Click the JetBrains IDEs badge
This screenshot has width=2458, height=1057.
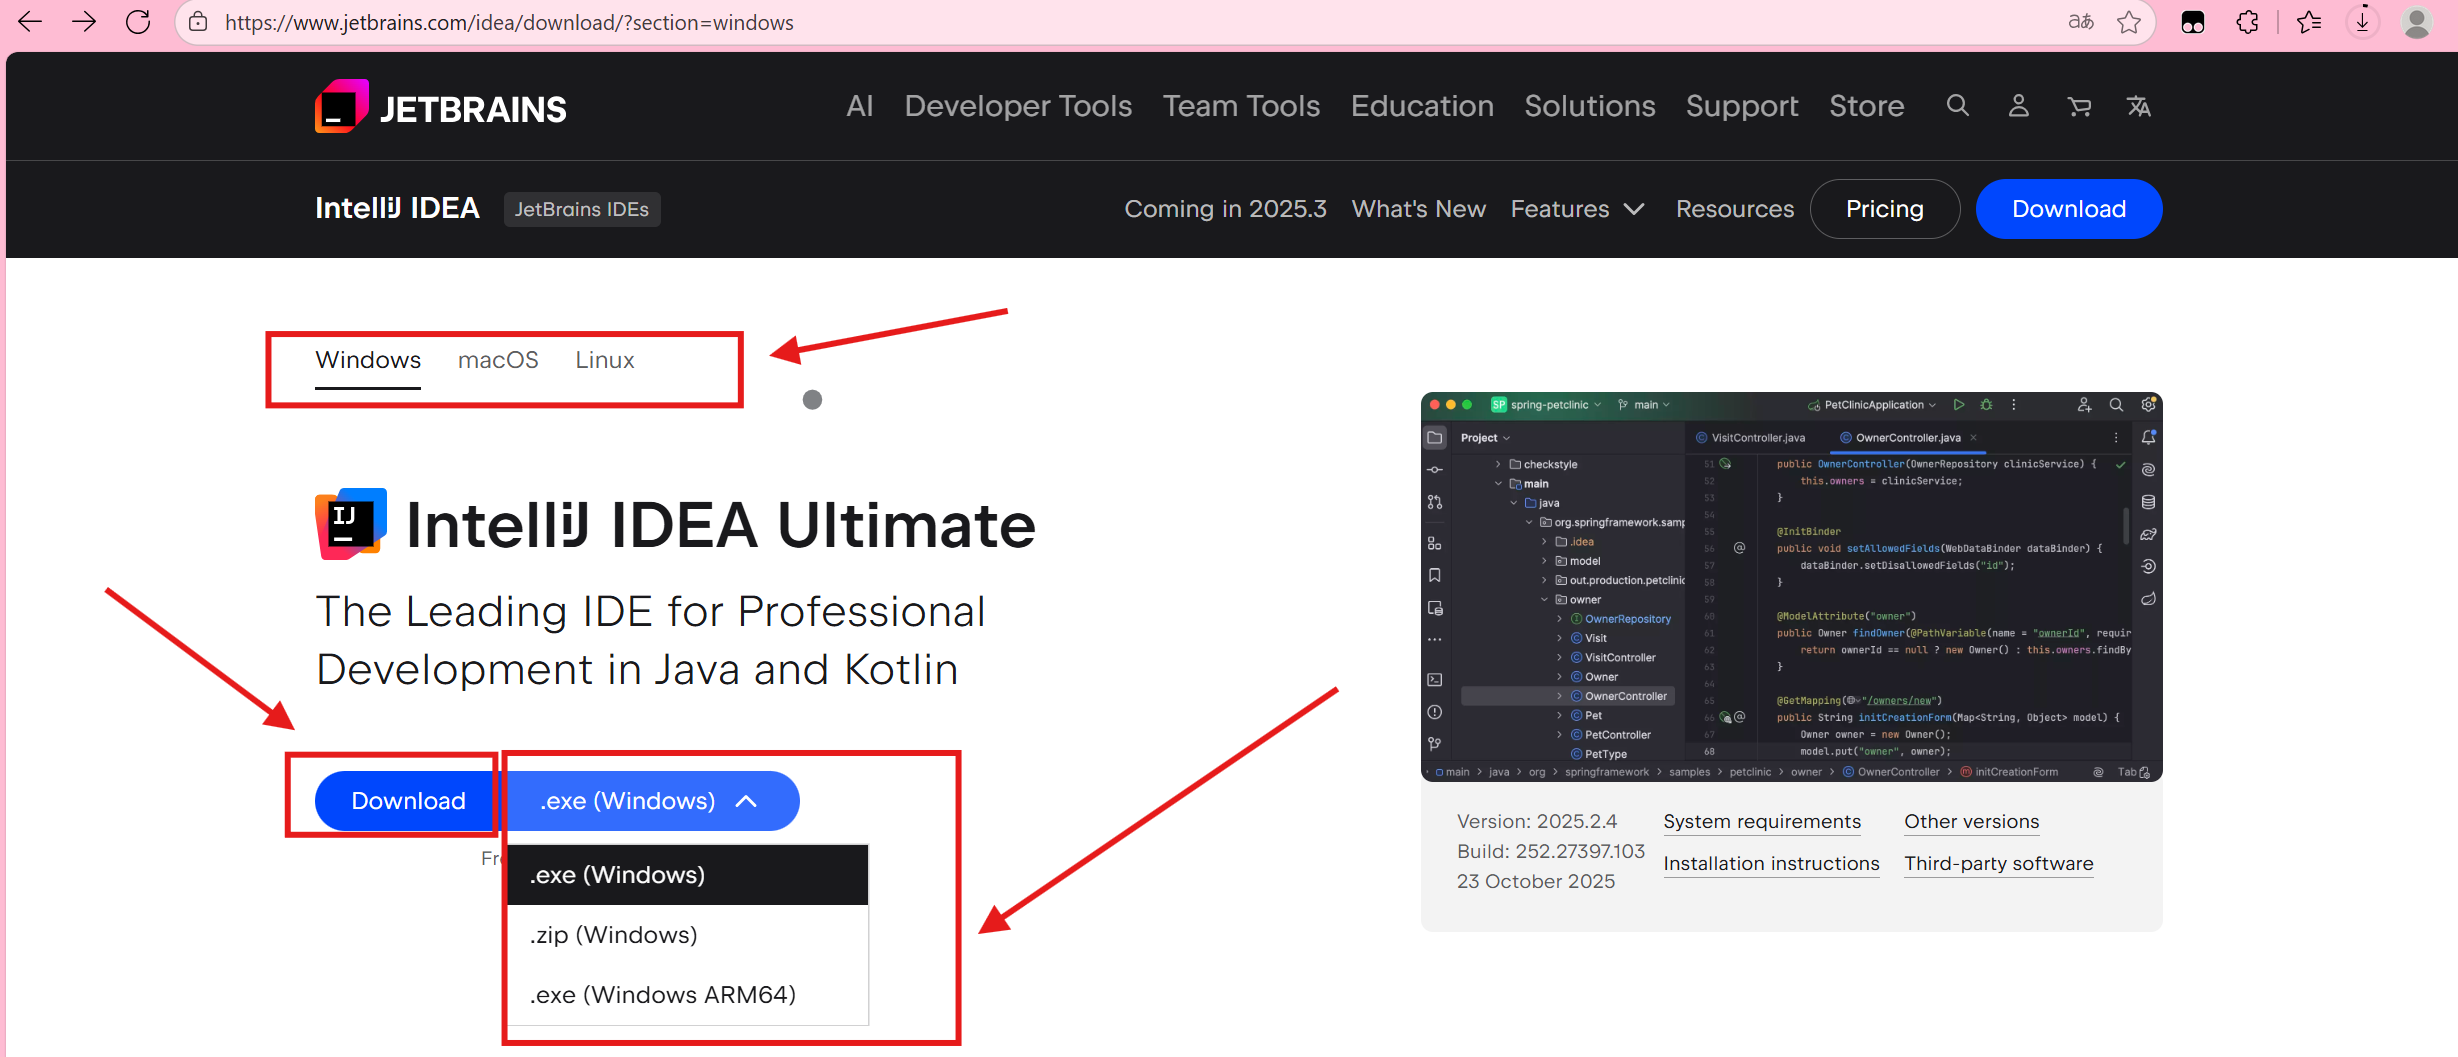(x=582, y=209)
